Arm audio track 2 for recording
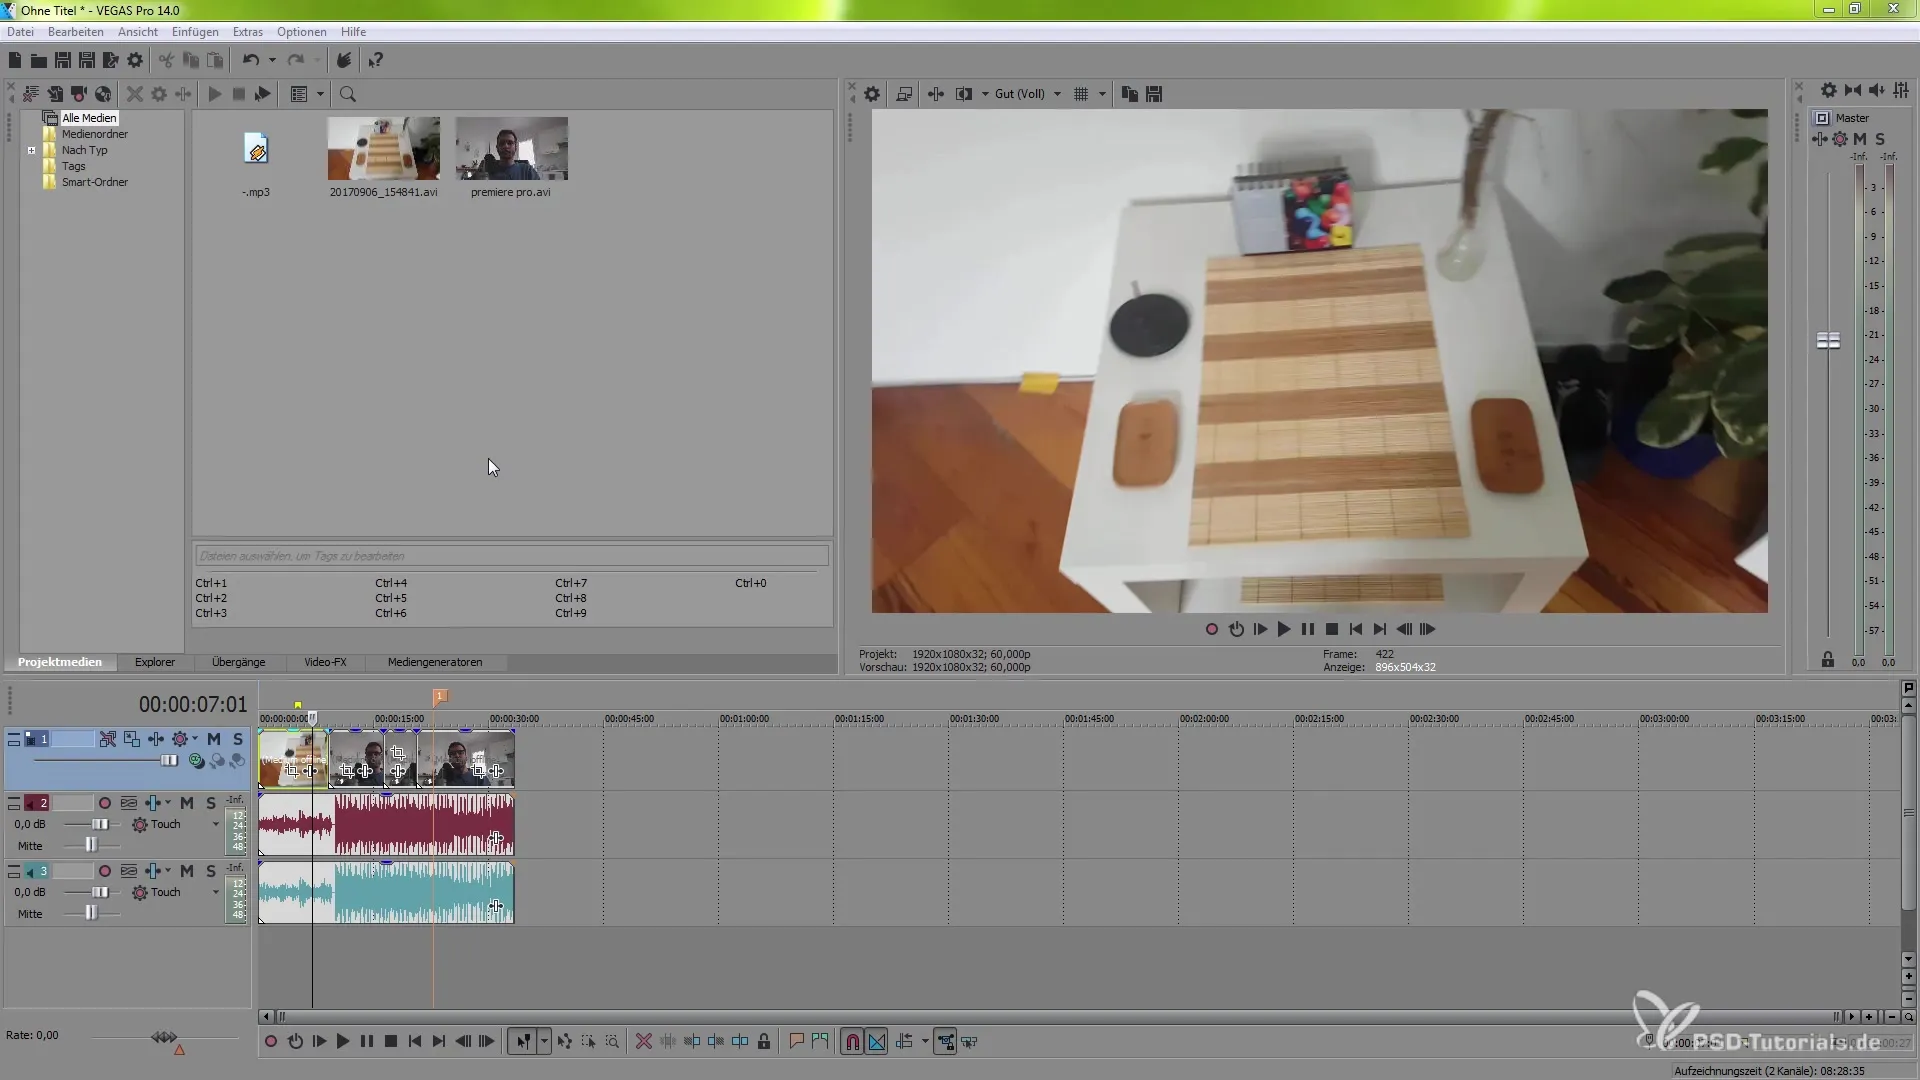 tap(105, 803)
